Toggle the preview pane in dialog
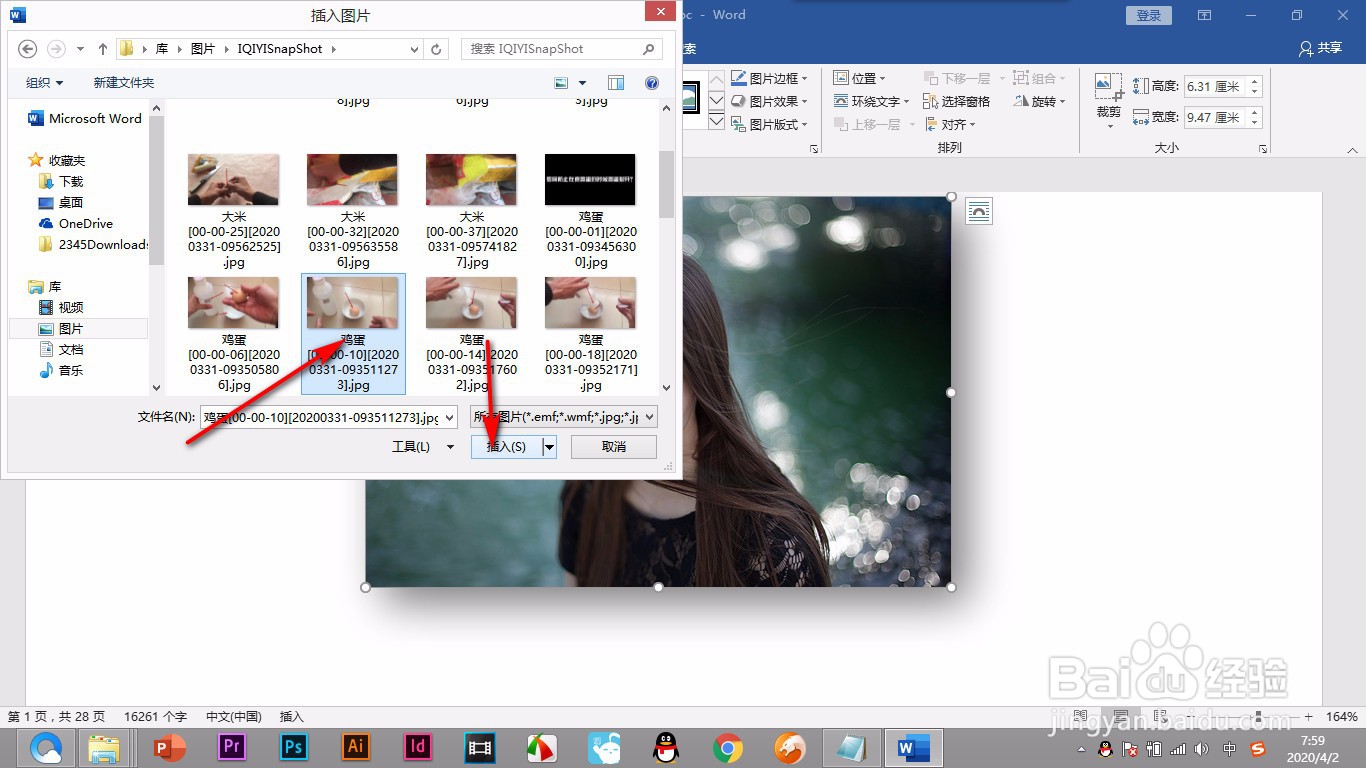Image resolution: width=1366 pixels, height=768 pixels. click(x=616, y=83)
